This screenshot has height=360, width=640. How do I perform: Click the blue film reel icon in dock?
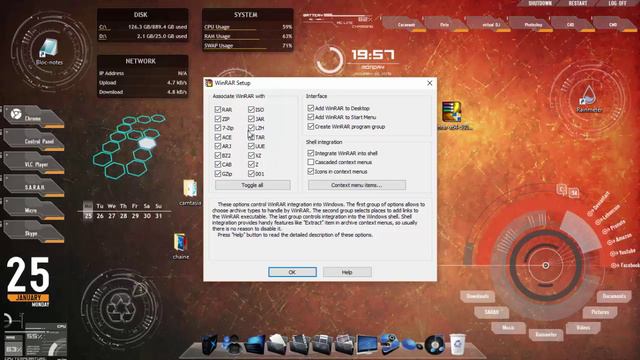pos(389,344)
